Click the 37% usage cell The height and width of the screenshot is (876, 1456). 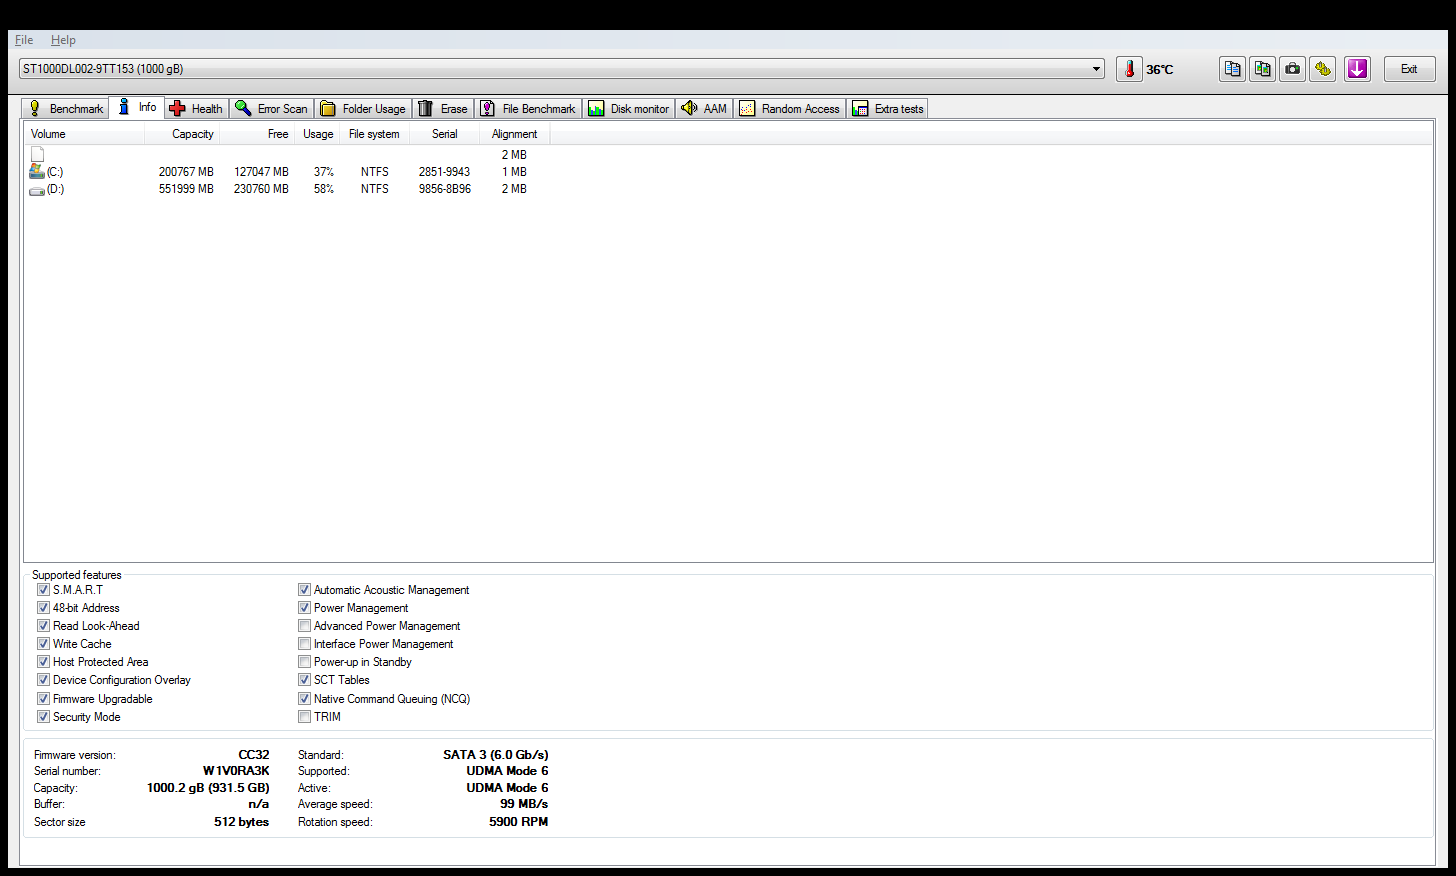click(324, 172)
